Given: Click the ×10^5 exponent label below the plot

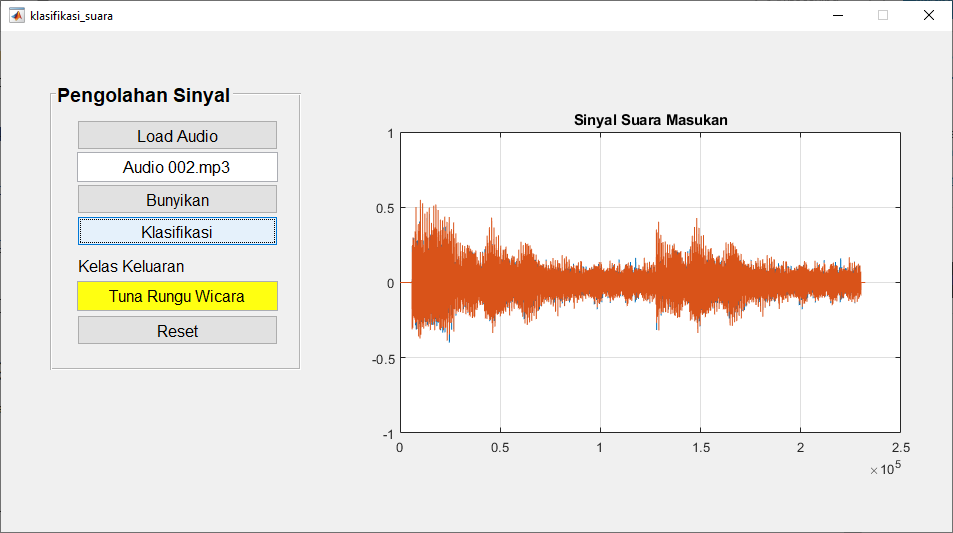Looking at the screenshot, I should [x=886, y=469].
